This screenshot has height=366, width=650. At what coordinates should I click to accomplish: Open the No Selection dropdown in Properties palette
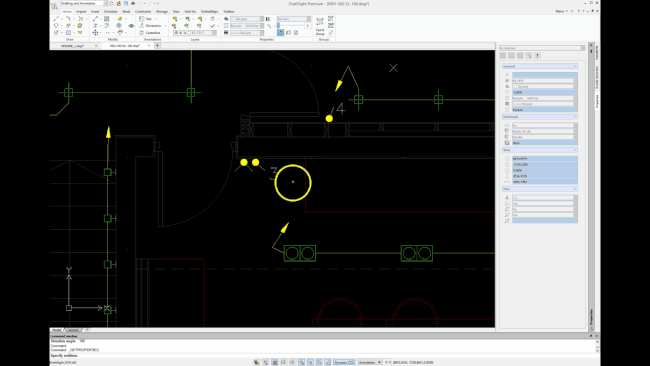pos(542,48)
